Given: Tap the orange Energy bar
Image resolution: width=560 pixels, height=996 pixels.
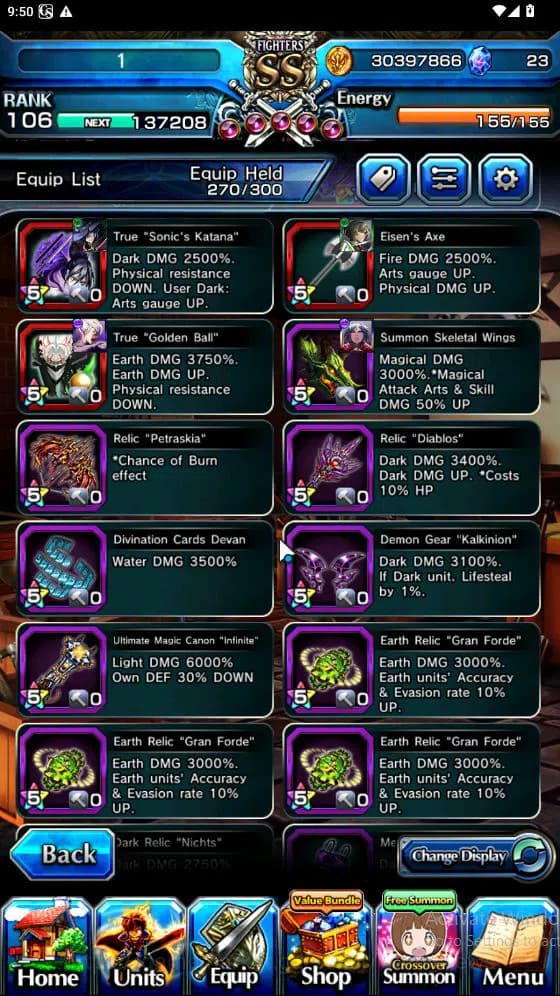Looking at the screenshot, I should point(474,115).
